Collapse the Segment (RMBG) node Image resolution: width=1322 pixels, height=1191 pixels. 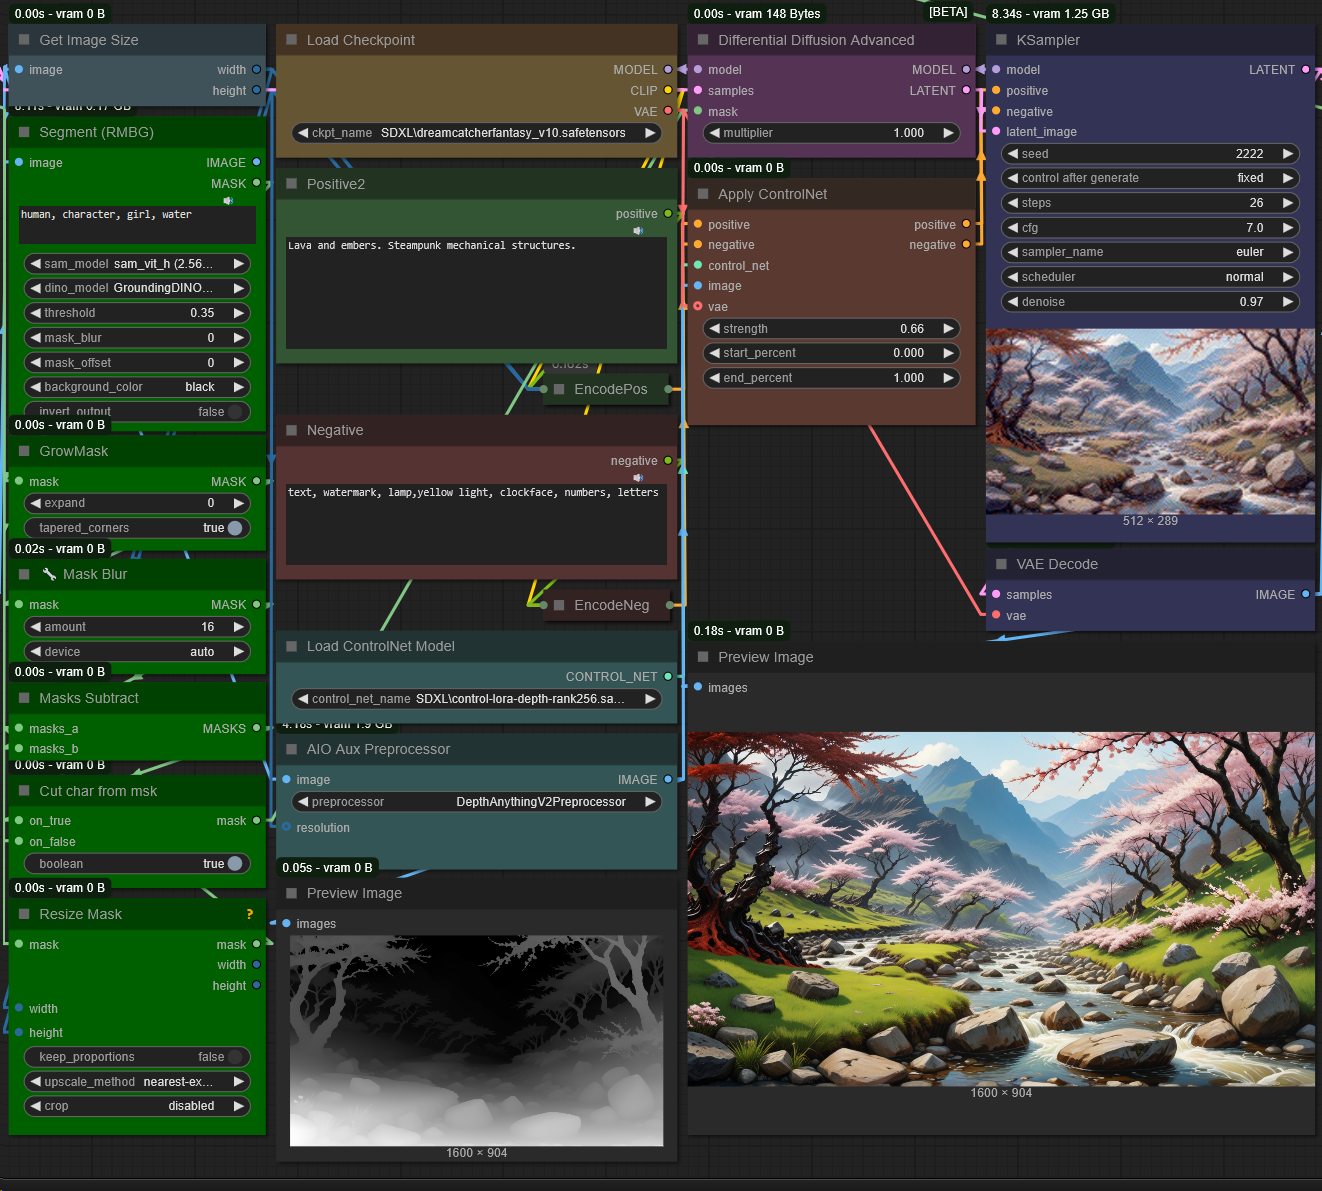click(25, 132)
